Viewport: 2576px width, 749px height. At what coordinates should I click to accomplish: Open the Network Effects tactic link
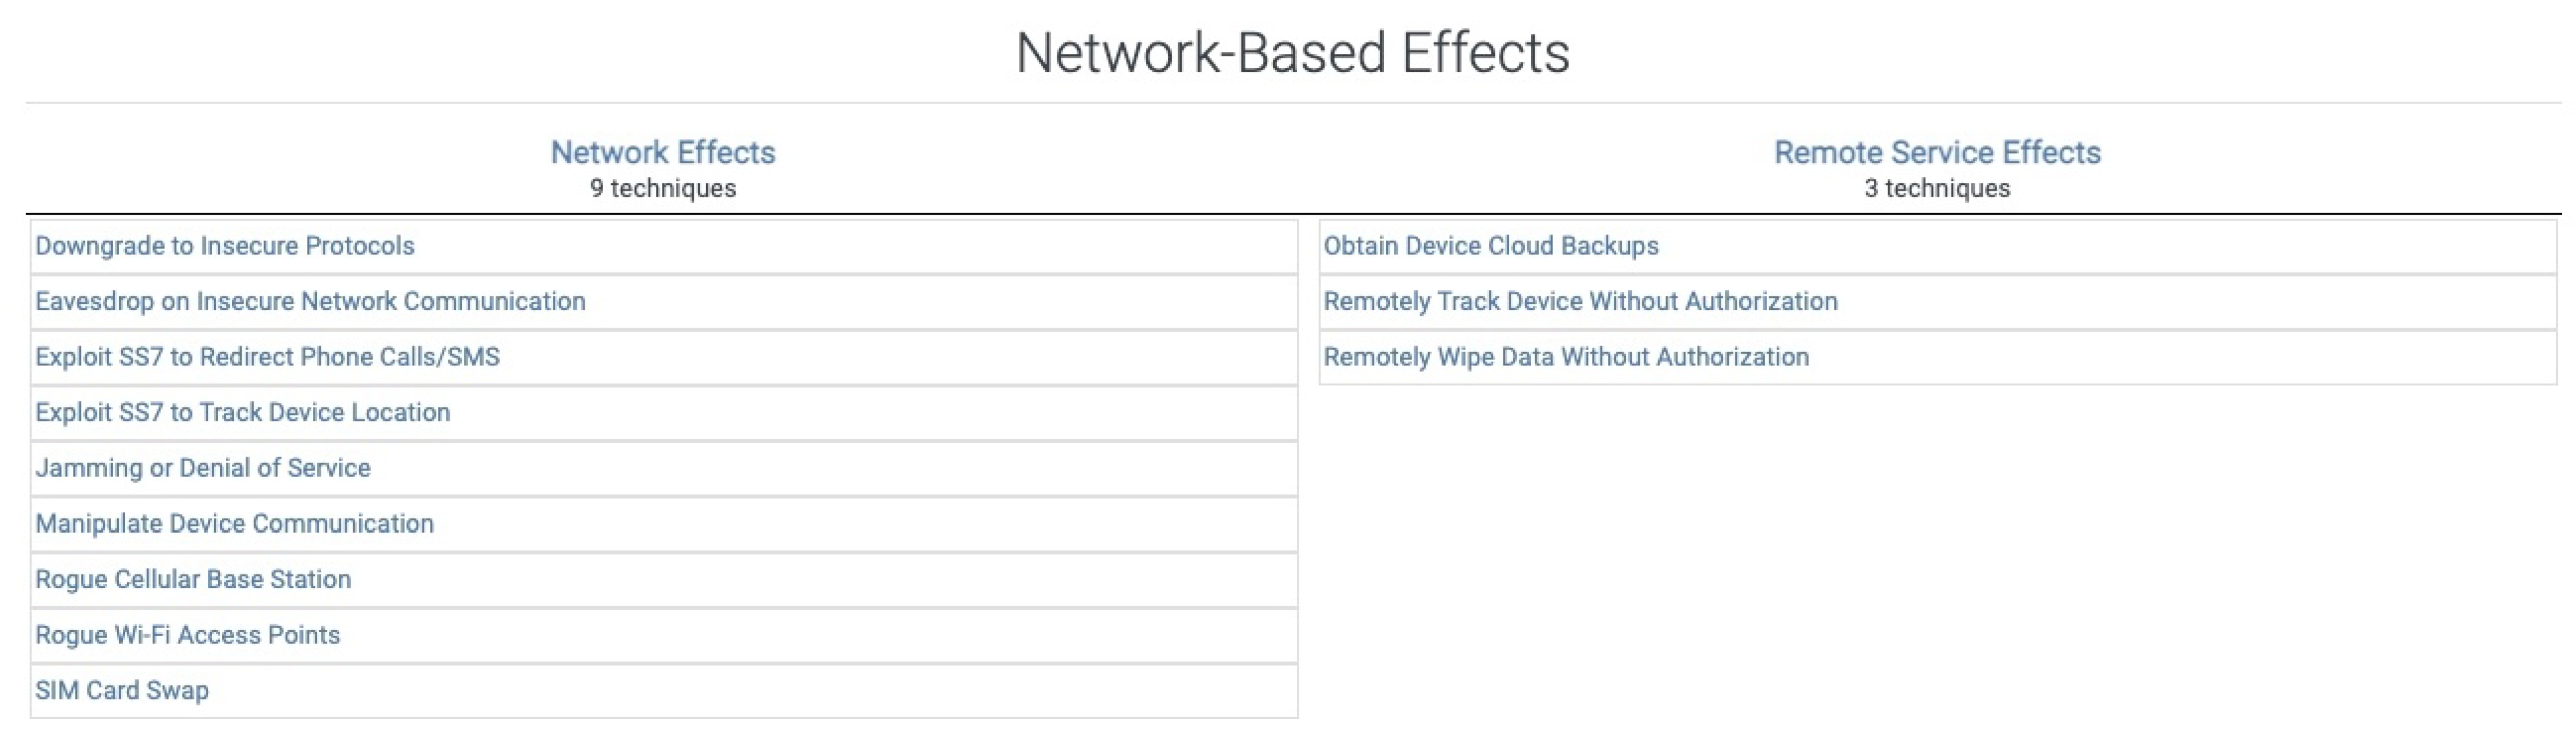pyautogui.click(x=662, y=152)
